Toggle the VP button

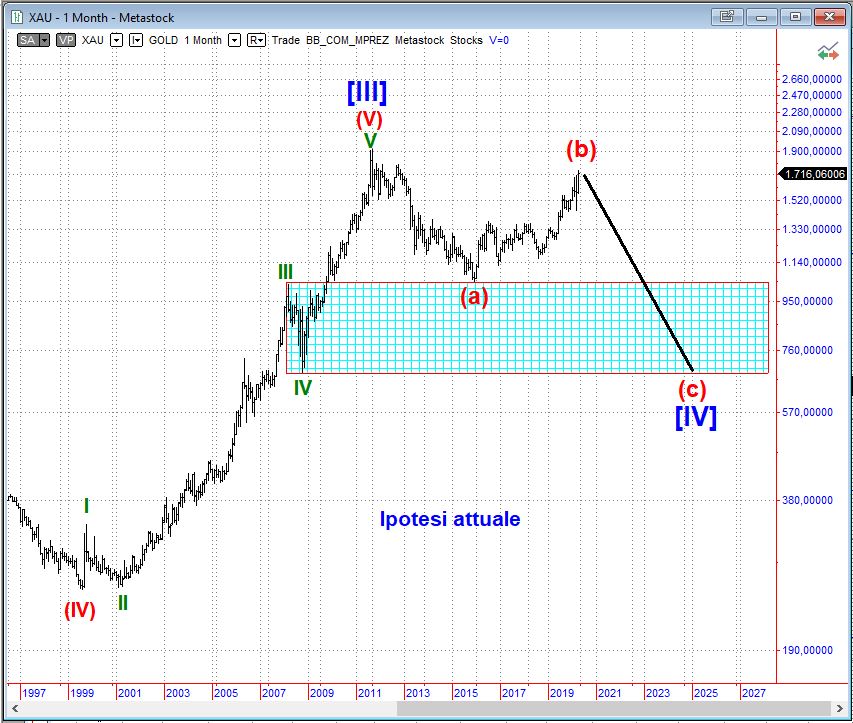[66, 40]
